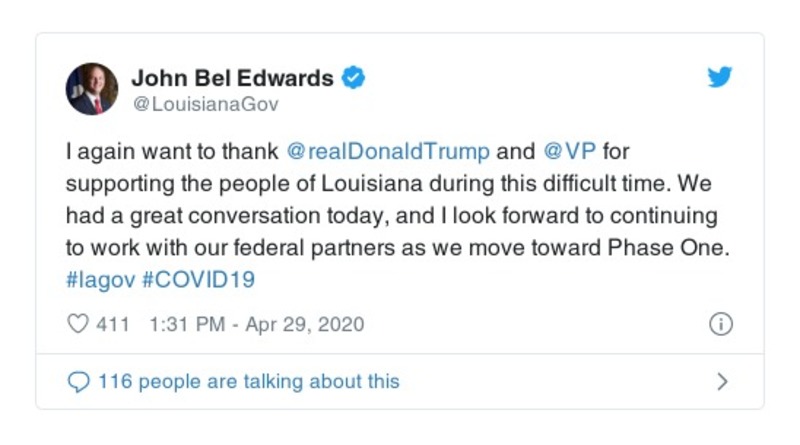Click the Twitter bird logo
Screen dimensions: 800x445
pos(720,78)
